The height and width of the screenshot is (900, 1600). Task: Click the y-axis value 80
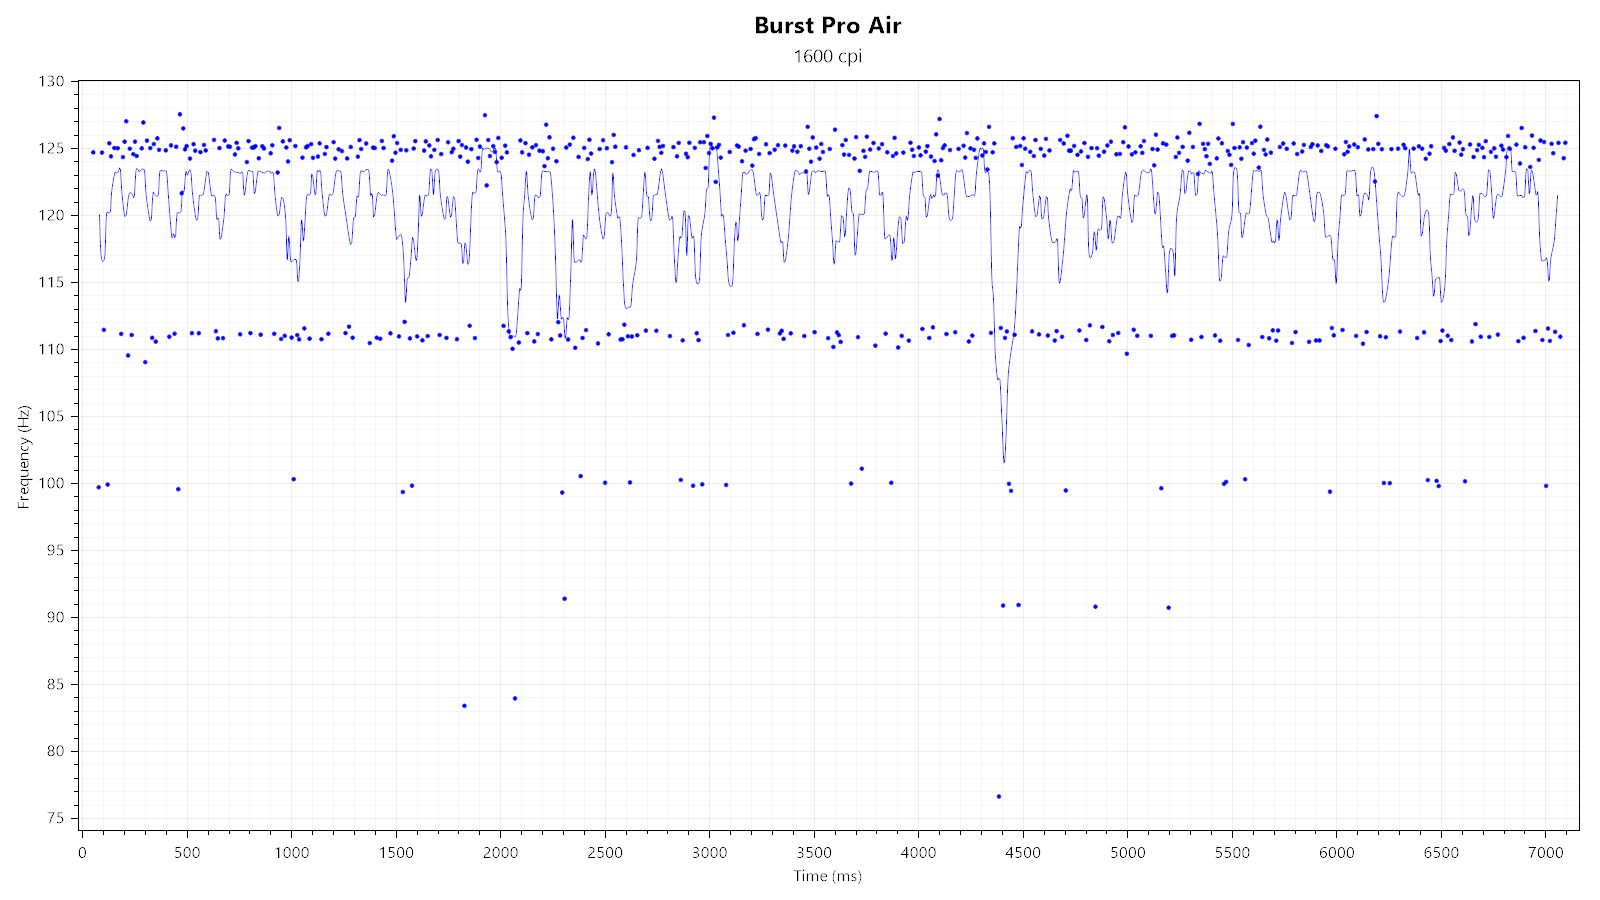coord(56,751)
